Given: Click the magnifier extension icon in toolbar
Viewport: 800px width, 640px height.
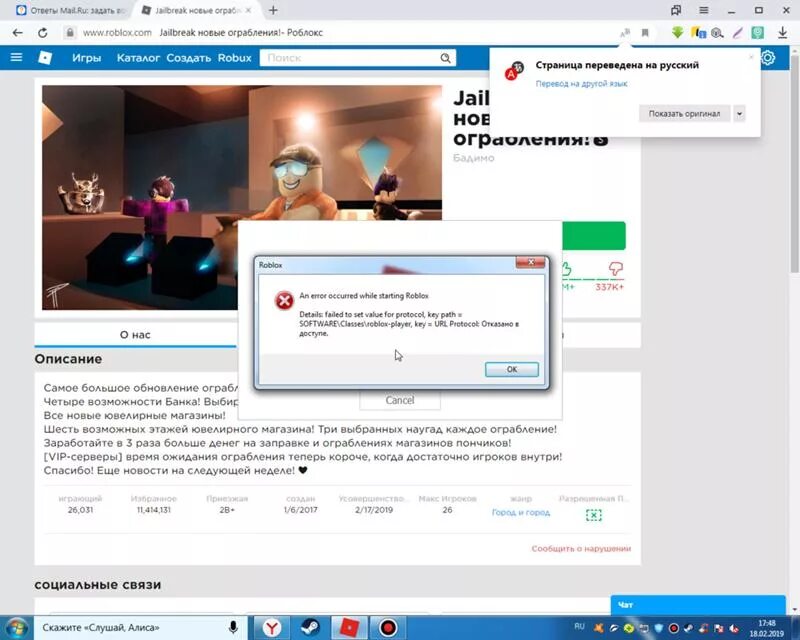Looking at the screenshot, I should click(x=717, y=33).
